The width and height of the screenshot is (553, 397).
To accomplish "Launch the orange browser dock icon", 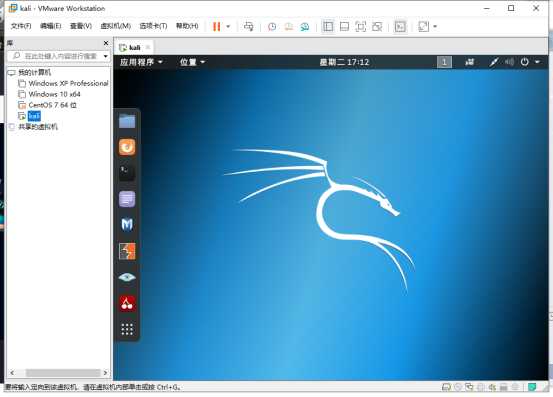I will coord(127,147).
